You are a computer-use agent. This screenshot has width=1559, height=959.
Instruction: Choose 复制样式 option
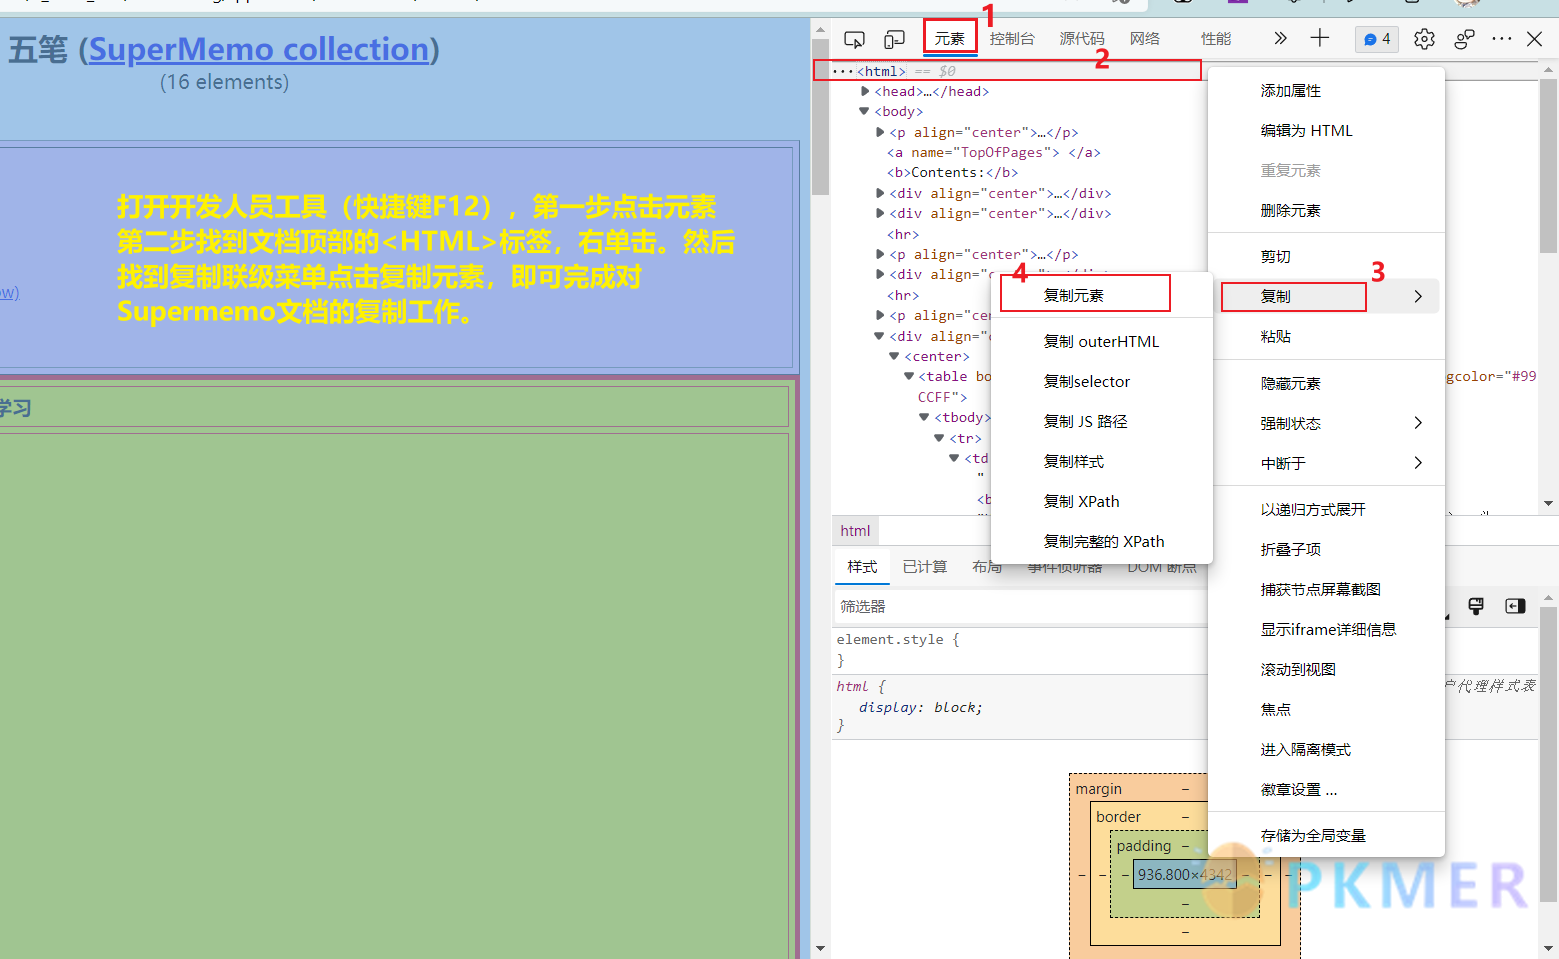point(1101,461)
